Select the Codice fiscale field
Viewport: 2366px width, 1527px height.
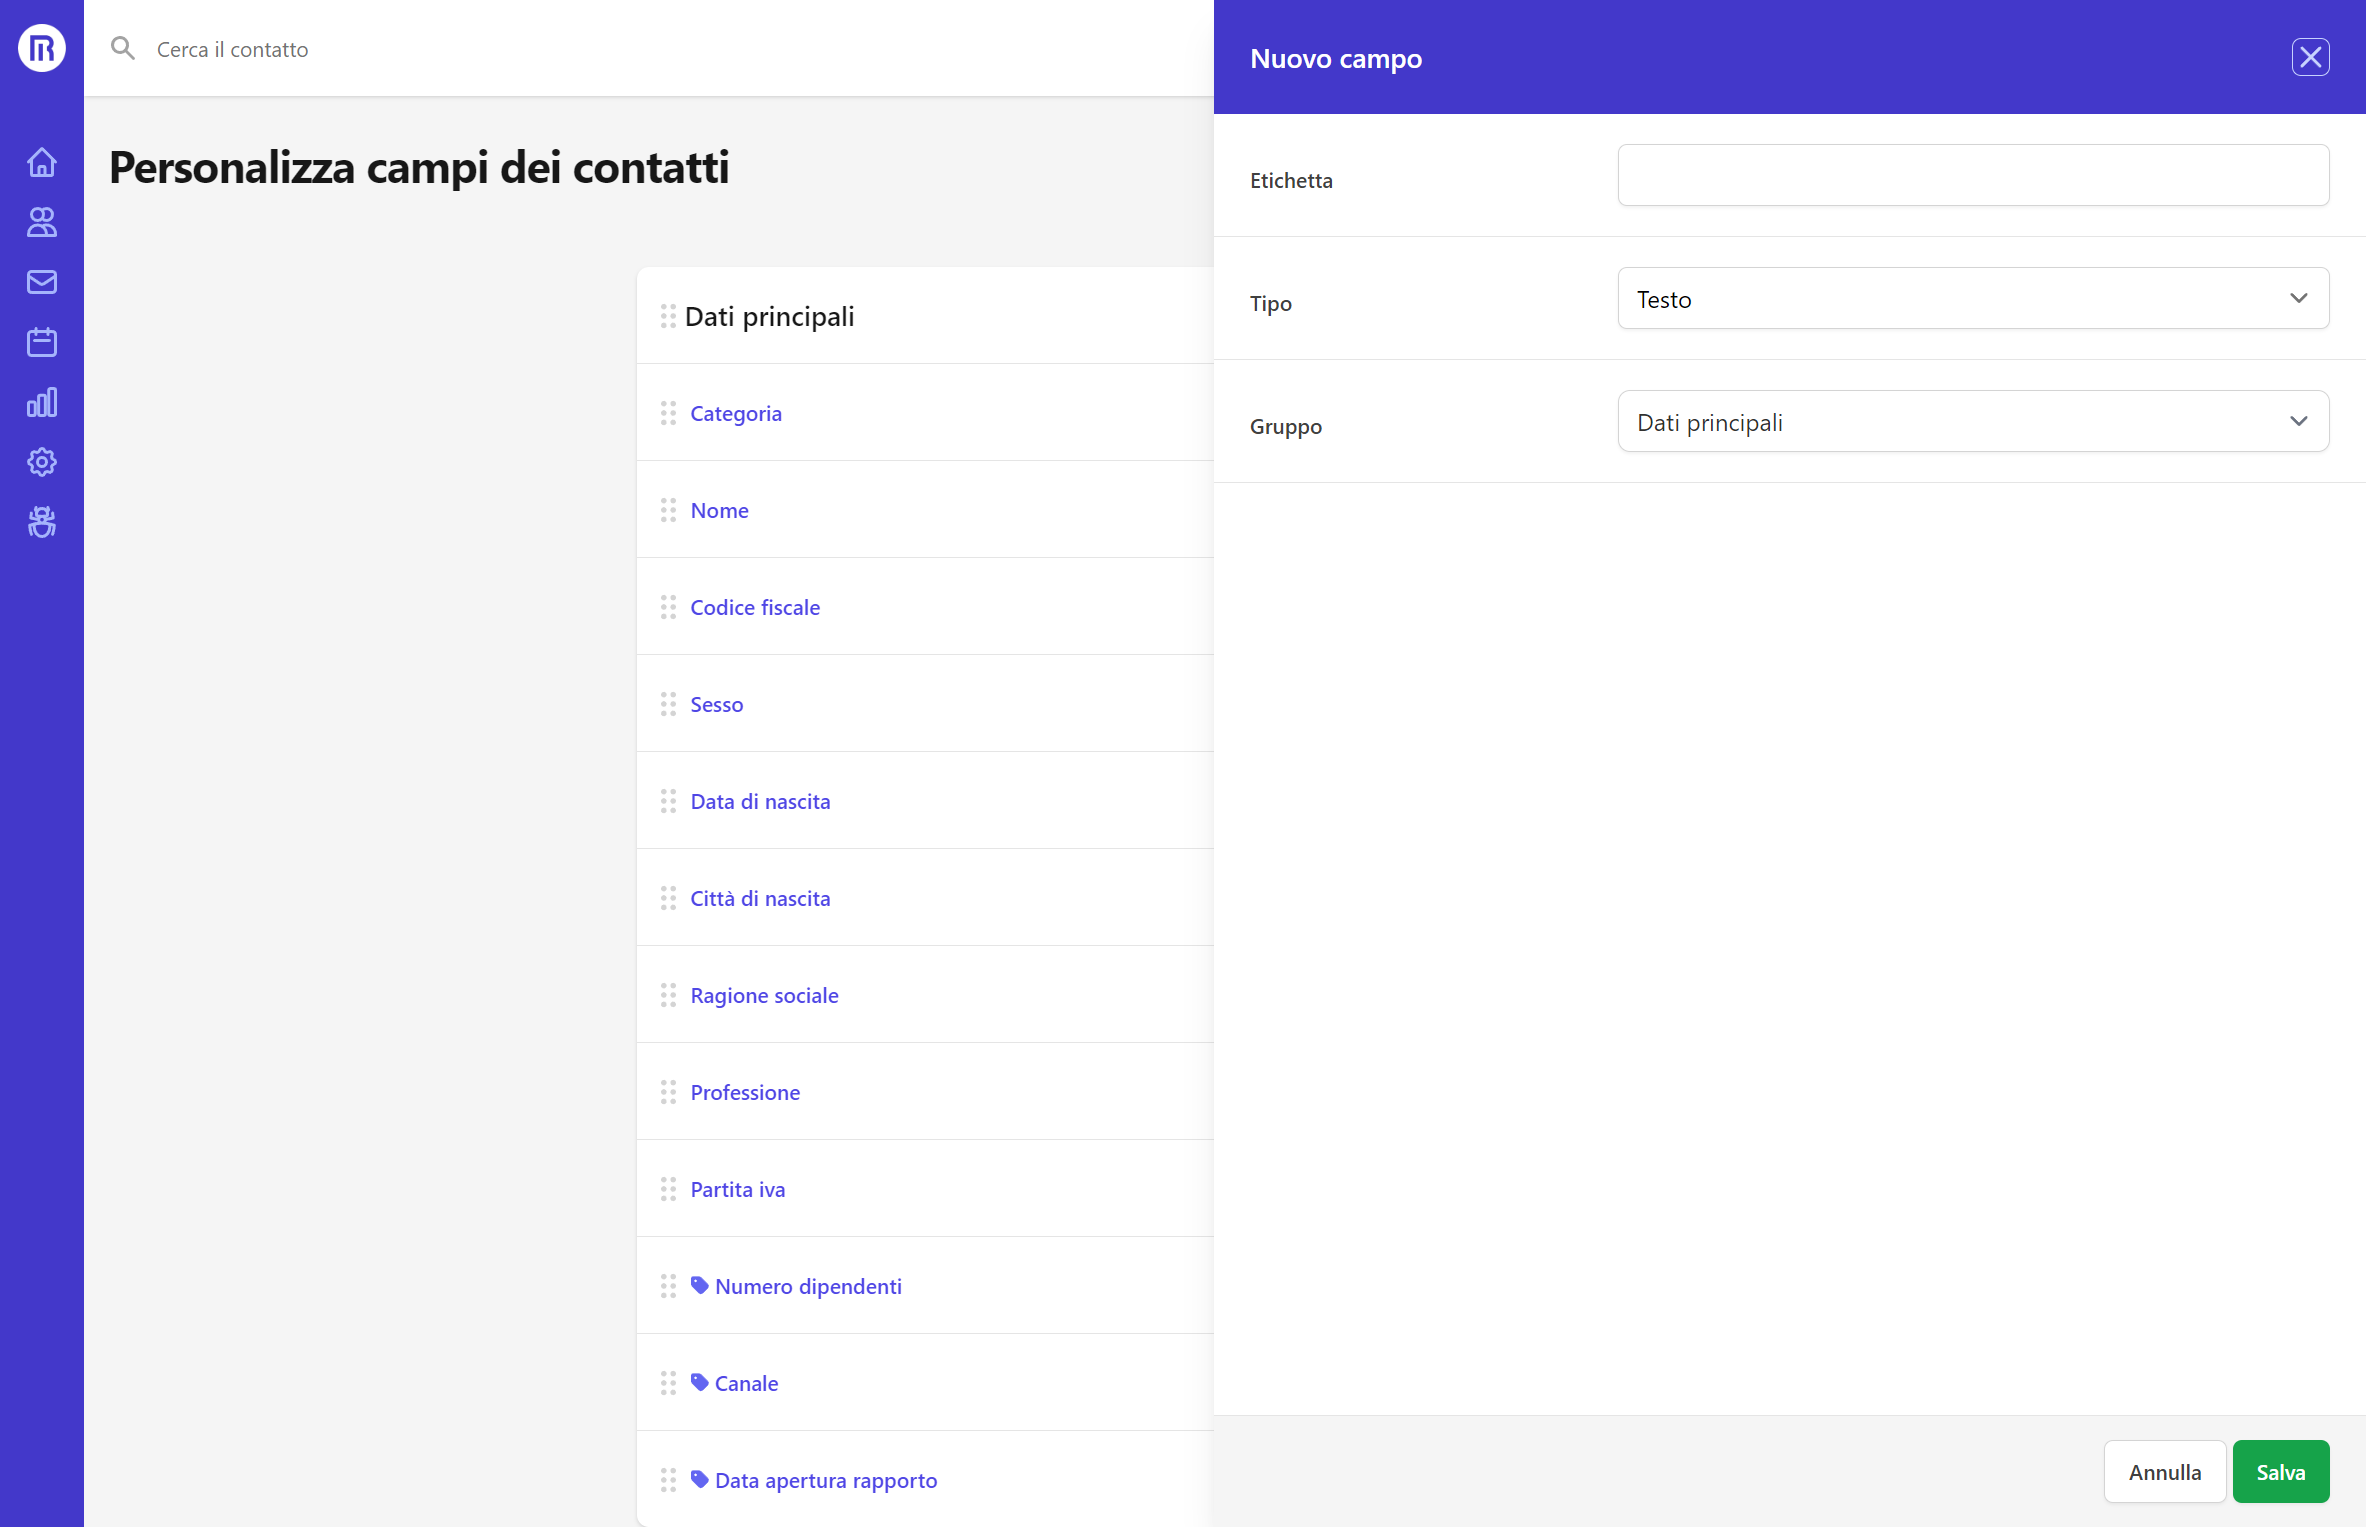pyautogui.click(x=755, y=606)
